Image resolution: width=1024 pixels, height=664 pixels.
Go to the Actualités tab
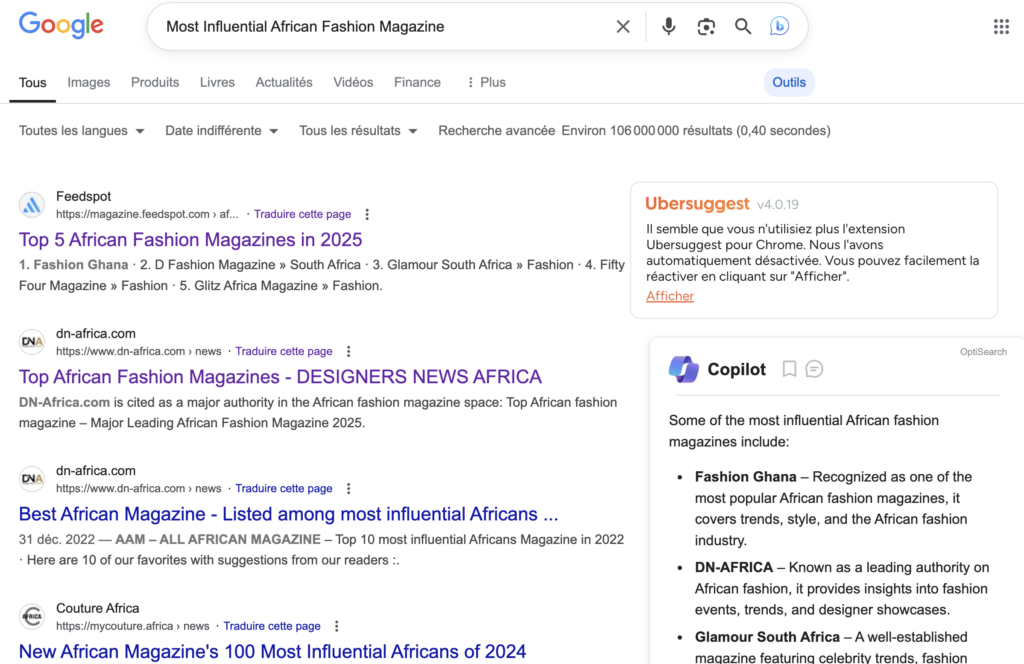[x=284, y=82]
